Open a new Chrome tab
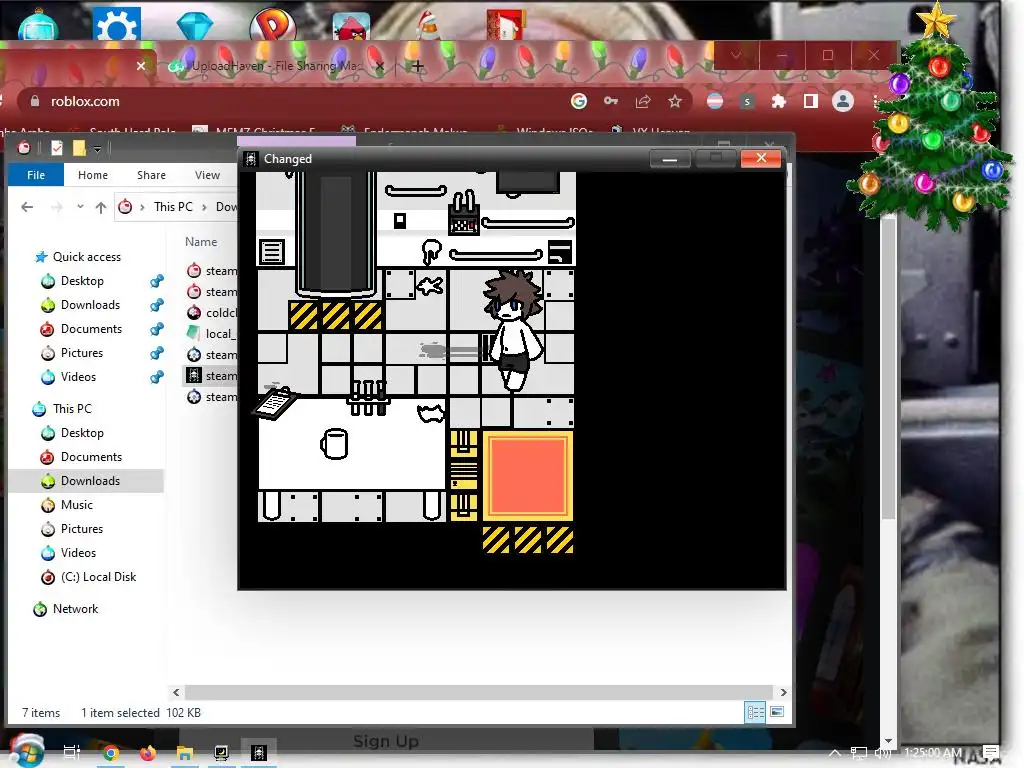This screenshot has width=1024, height=768. (x=418, y=65)
